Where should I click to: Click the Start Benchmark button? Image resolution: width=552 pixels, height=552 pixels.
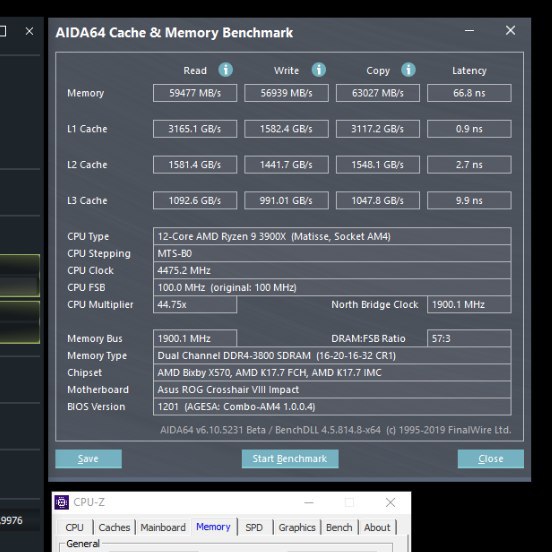pyautogui.click(x=290, y=459)
